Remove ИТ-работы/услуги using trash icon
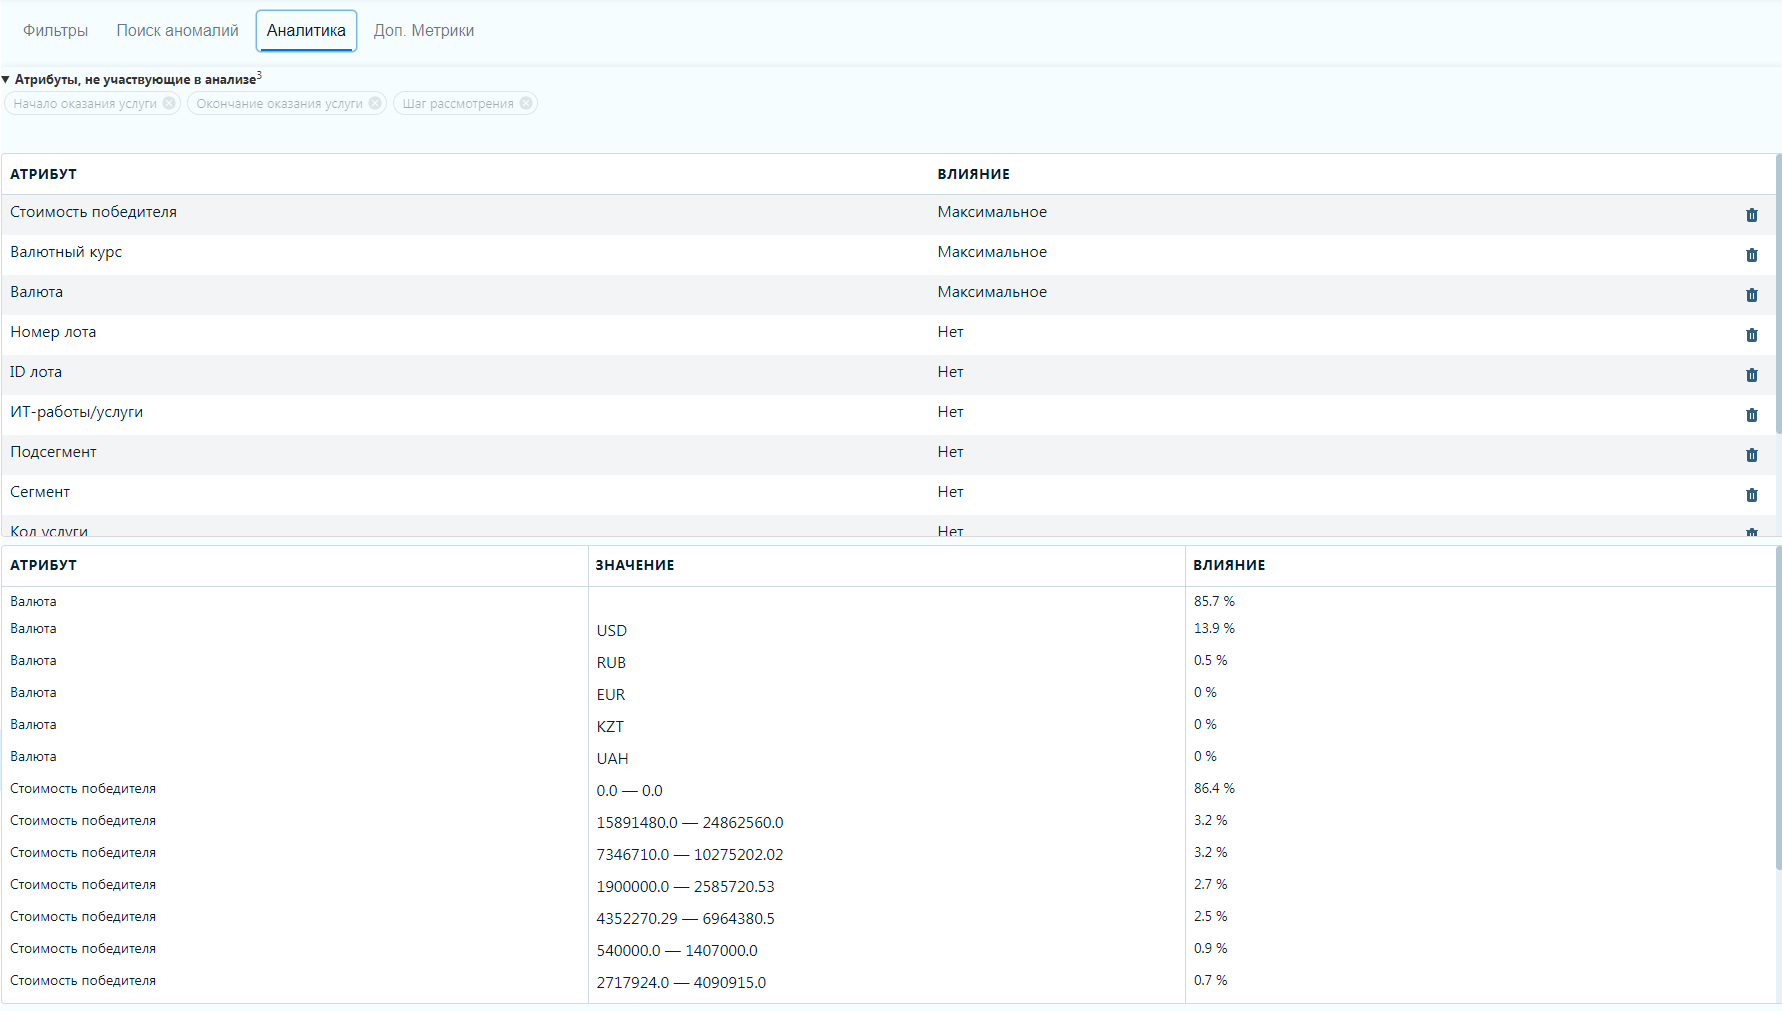The height and width of the screenshot is (1011, 1782). click(x=1751, y=415)
